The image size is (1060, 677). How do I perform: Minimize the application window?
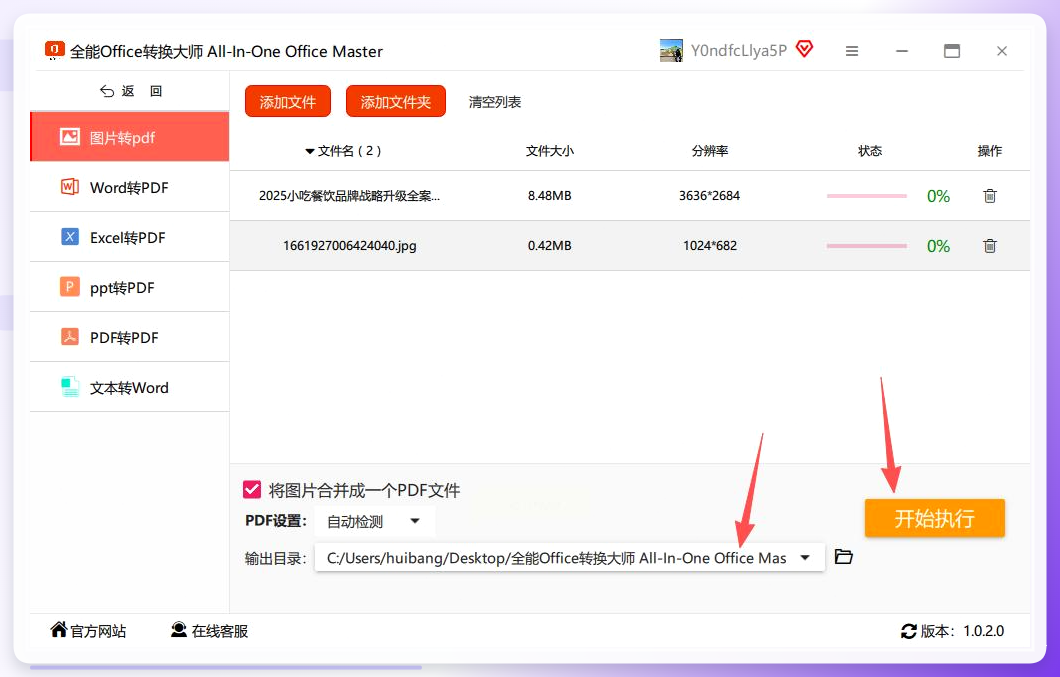coord(902,51)
